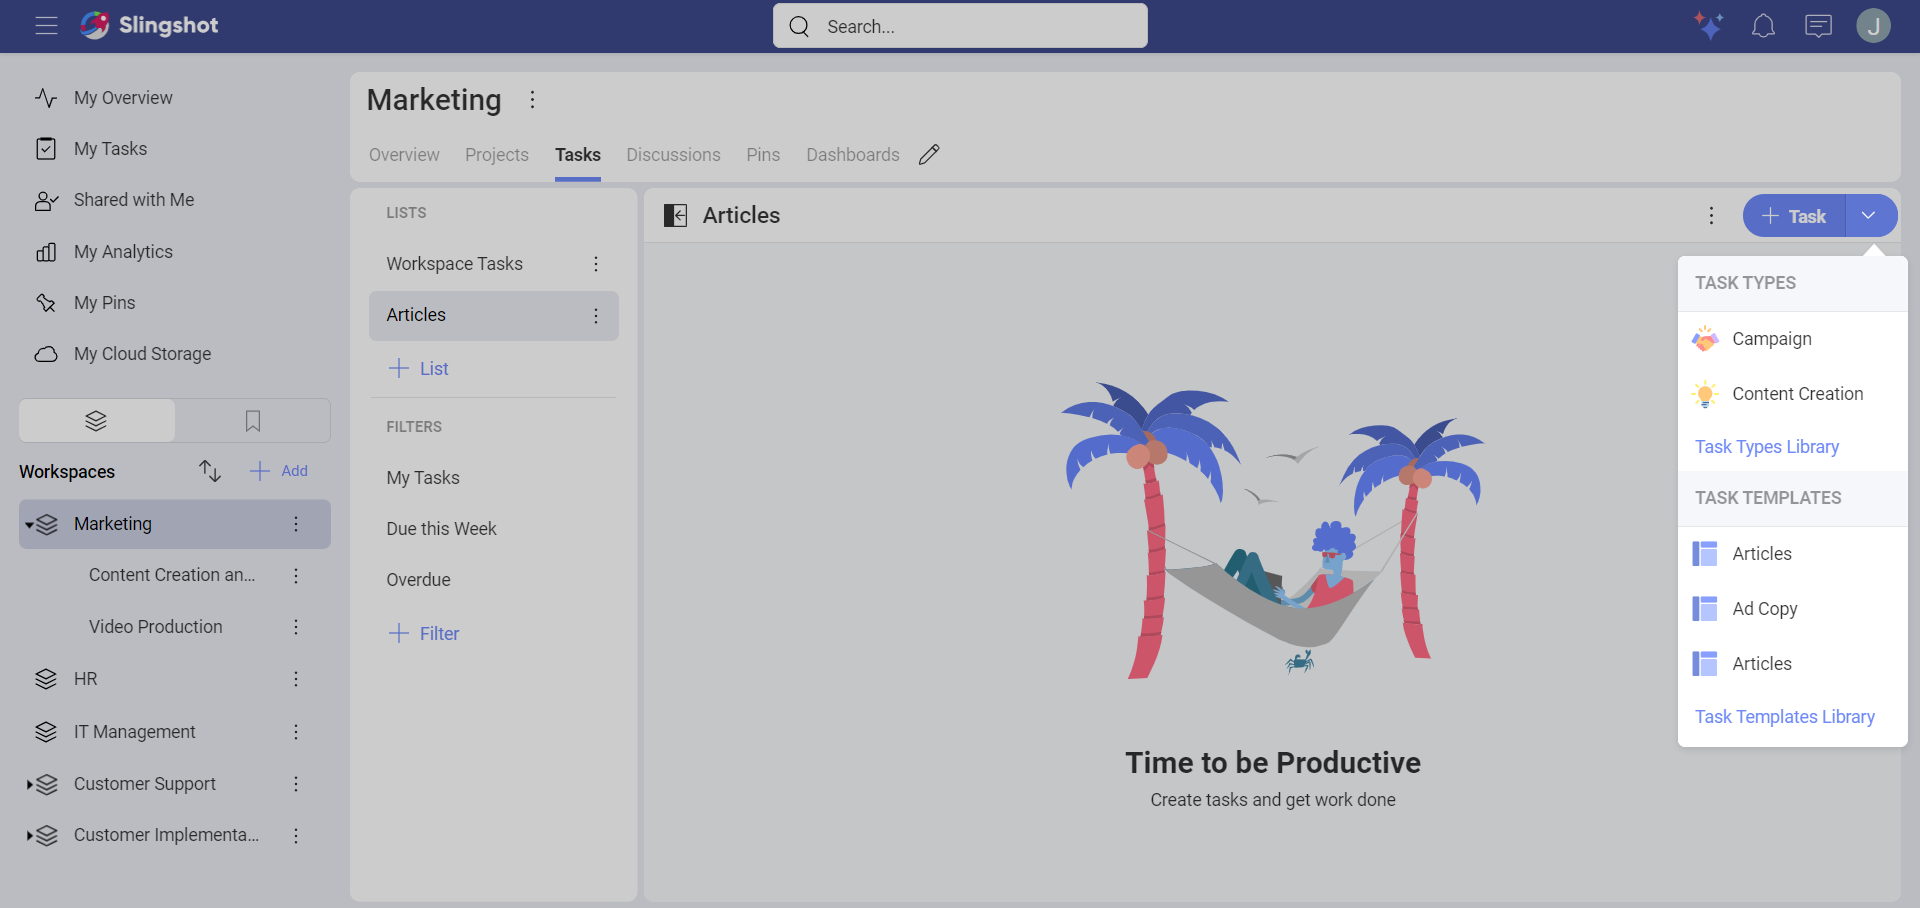Add a new Filter
Screen dimensions: 1920x908
[424, 634]
